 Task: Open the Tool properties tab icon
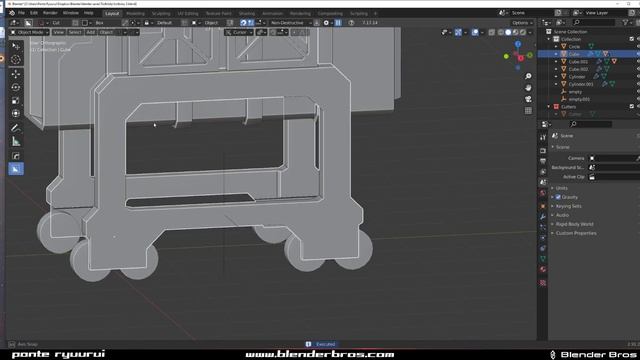tap(543, 138)
